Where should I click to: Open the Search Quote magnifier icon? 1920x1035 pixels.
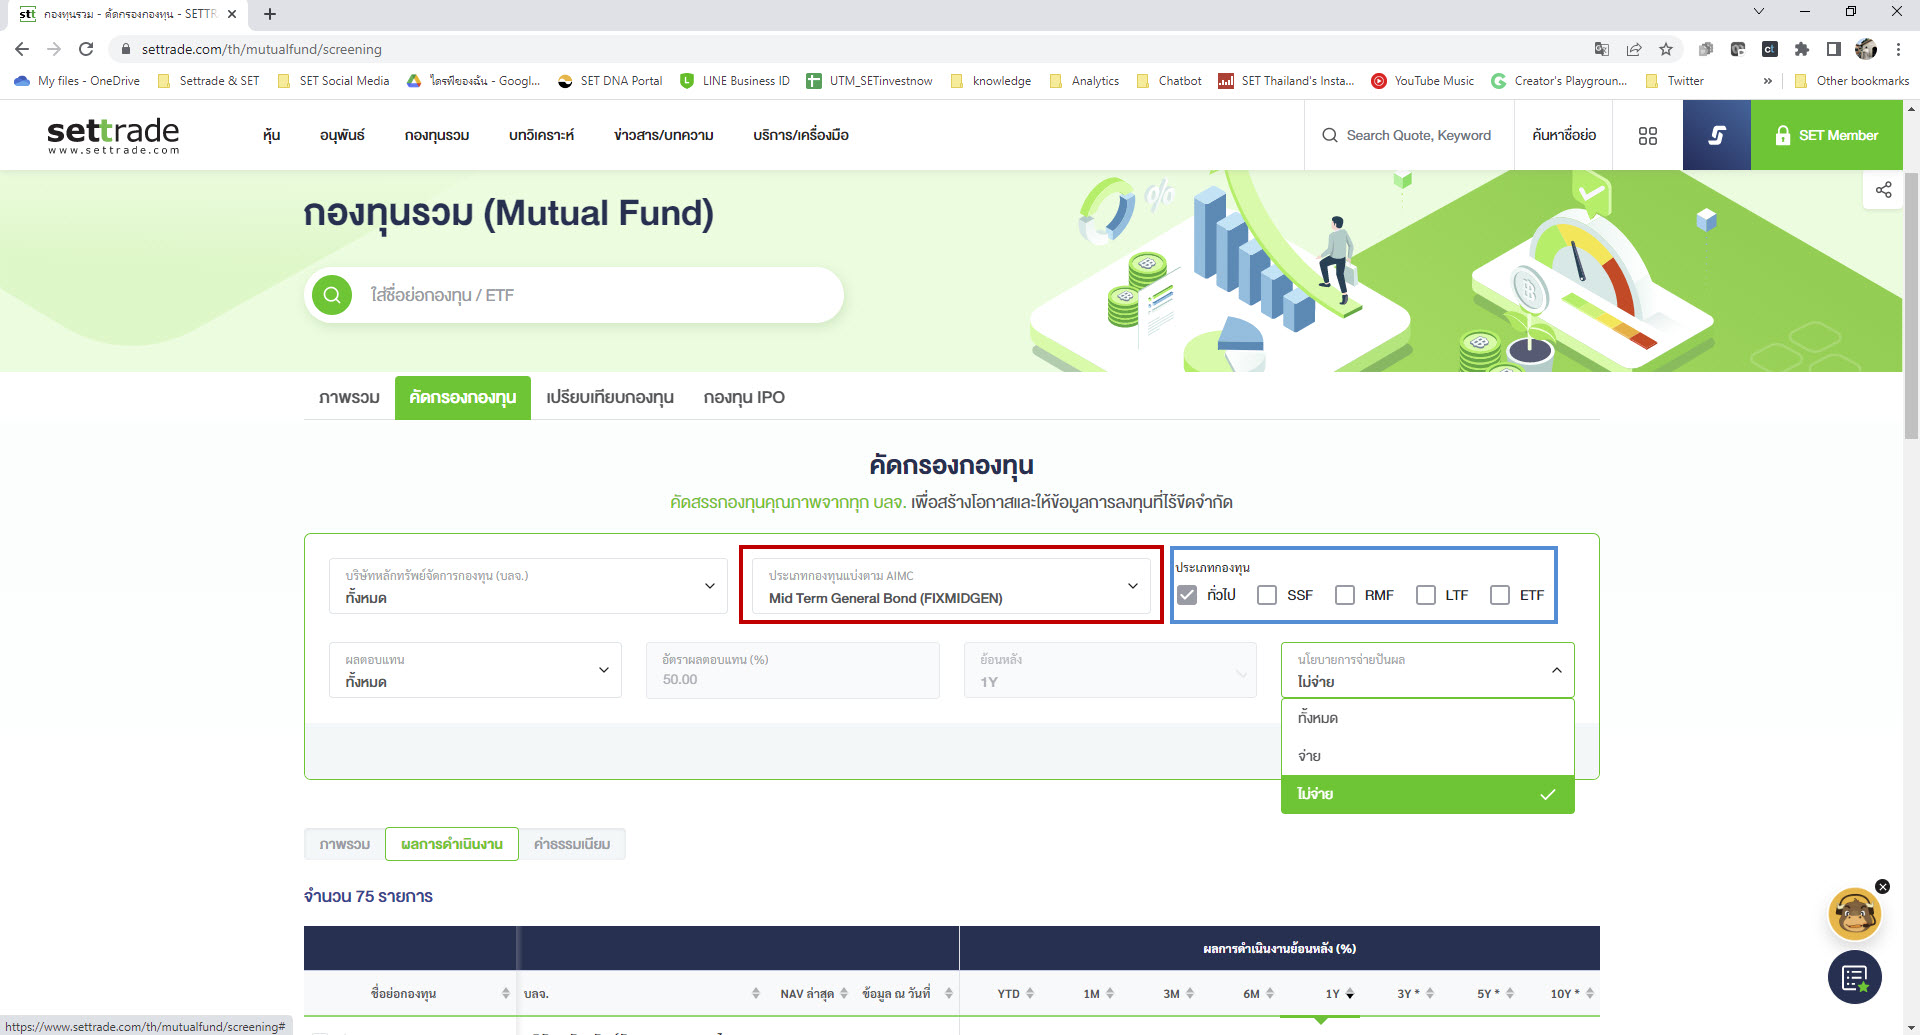click(x=1329, y=134)
